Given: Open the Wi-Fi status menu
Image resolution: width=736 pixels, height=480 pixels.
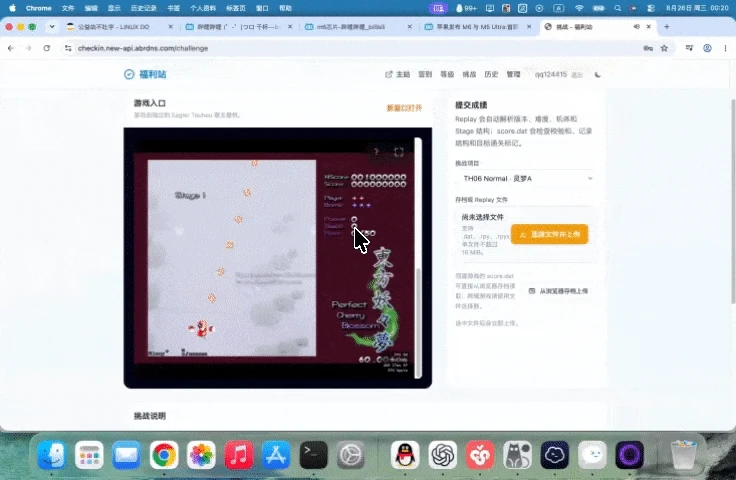Looking at the screenshot, I should (579, 8).
